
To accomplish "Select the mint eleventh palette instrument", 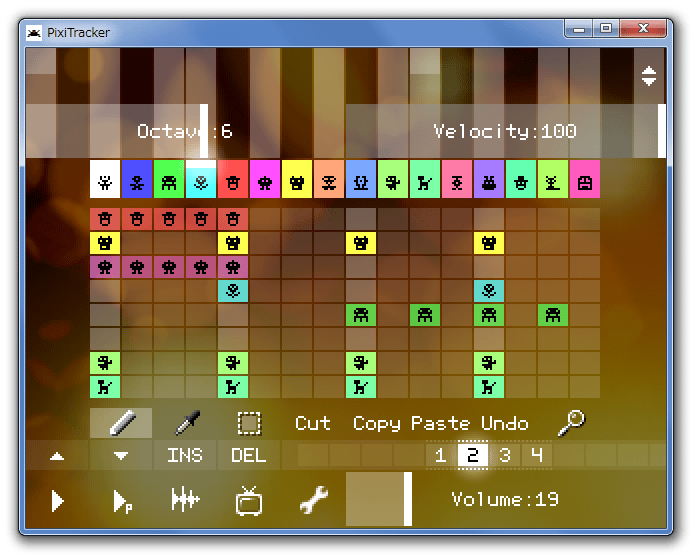I will click(x=425, y=179).
